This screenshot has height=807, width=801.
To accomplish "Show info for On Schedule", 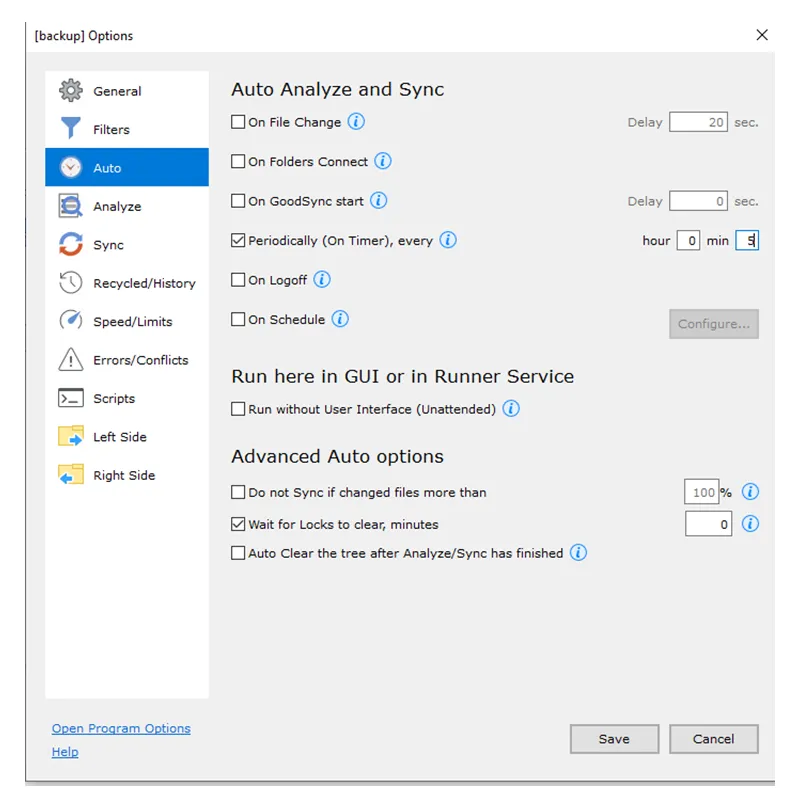I will point(340,319).
